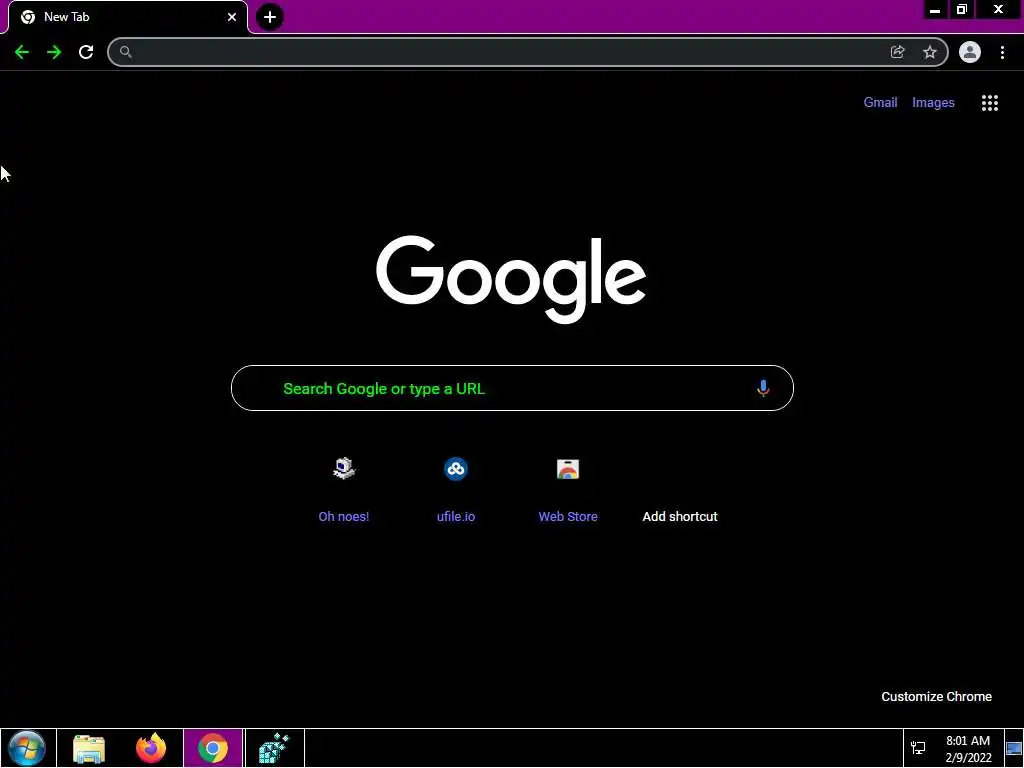Click the network icon in system tray
Screen dimensions: 1024x768
click(x=918, y=748)
